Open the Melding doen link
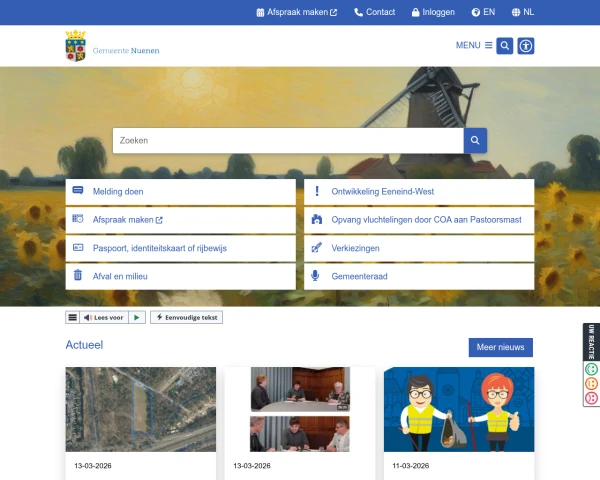 [180, 191]
